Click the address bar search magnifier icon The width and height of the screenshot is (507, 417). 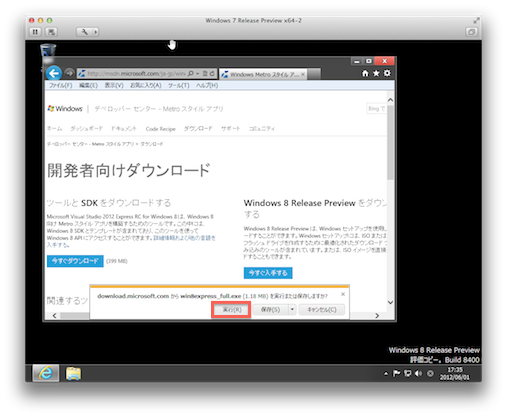coord(190,73)
